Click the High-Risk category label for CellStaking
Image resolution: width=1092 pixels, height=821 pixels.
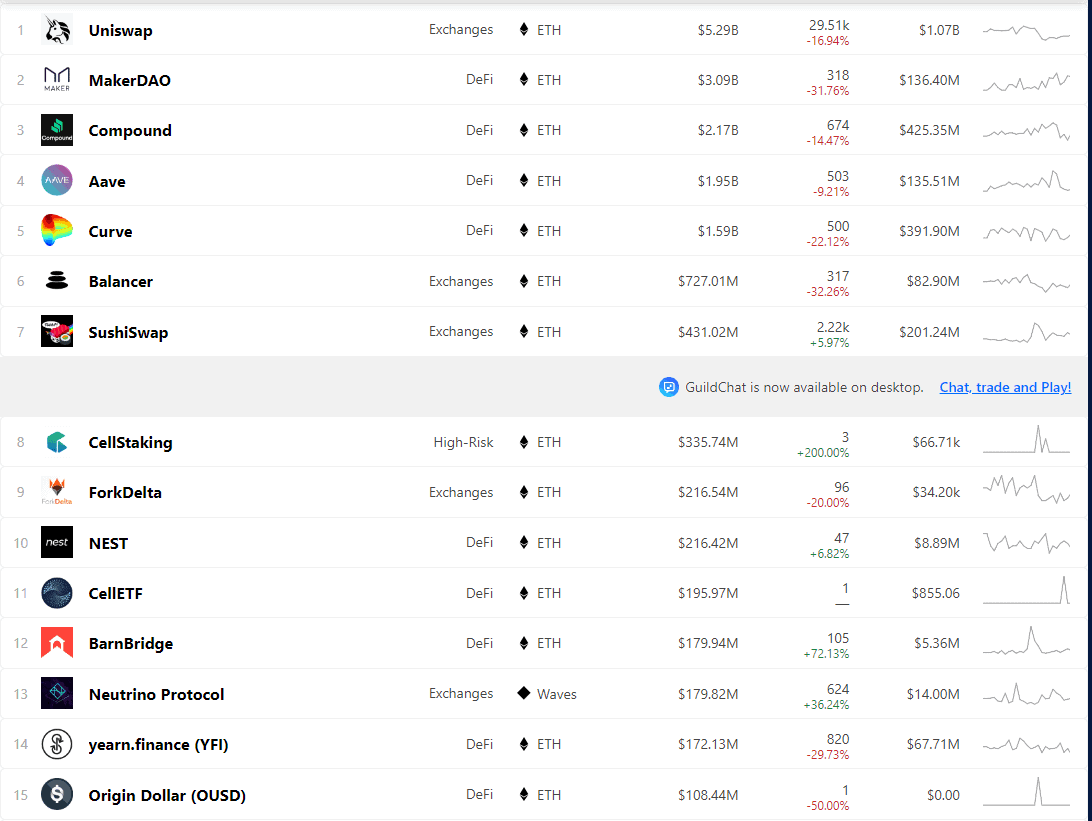(463, 443)
